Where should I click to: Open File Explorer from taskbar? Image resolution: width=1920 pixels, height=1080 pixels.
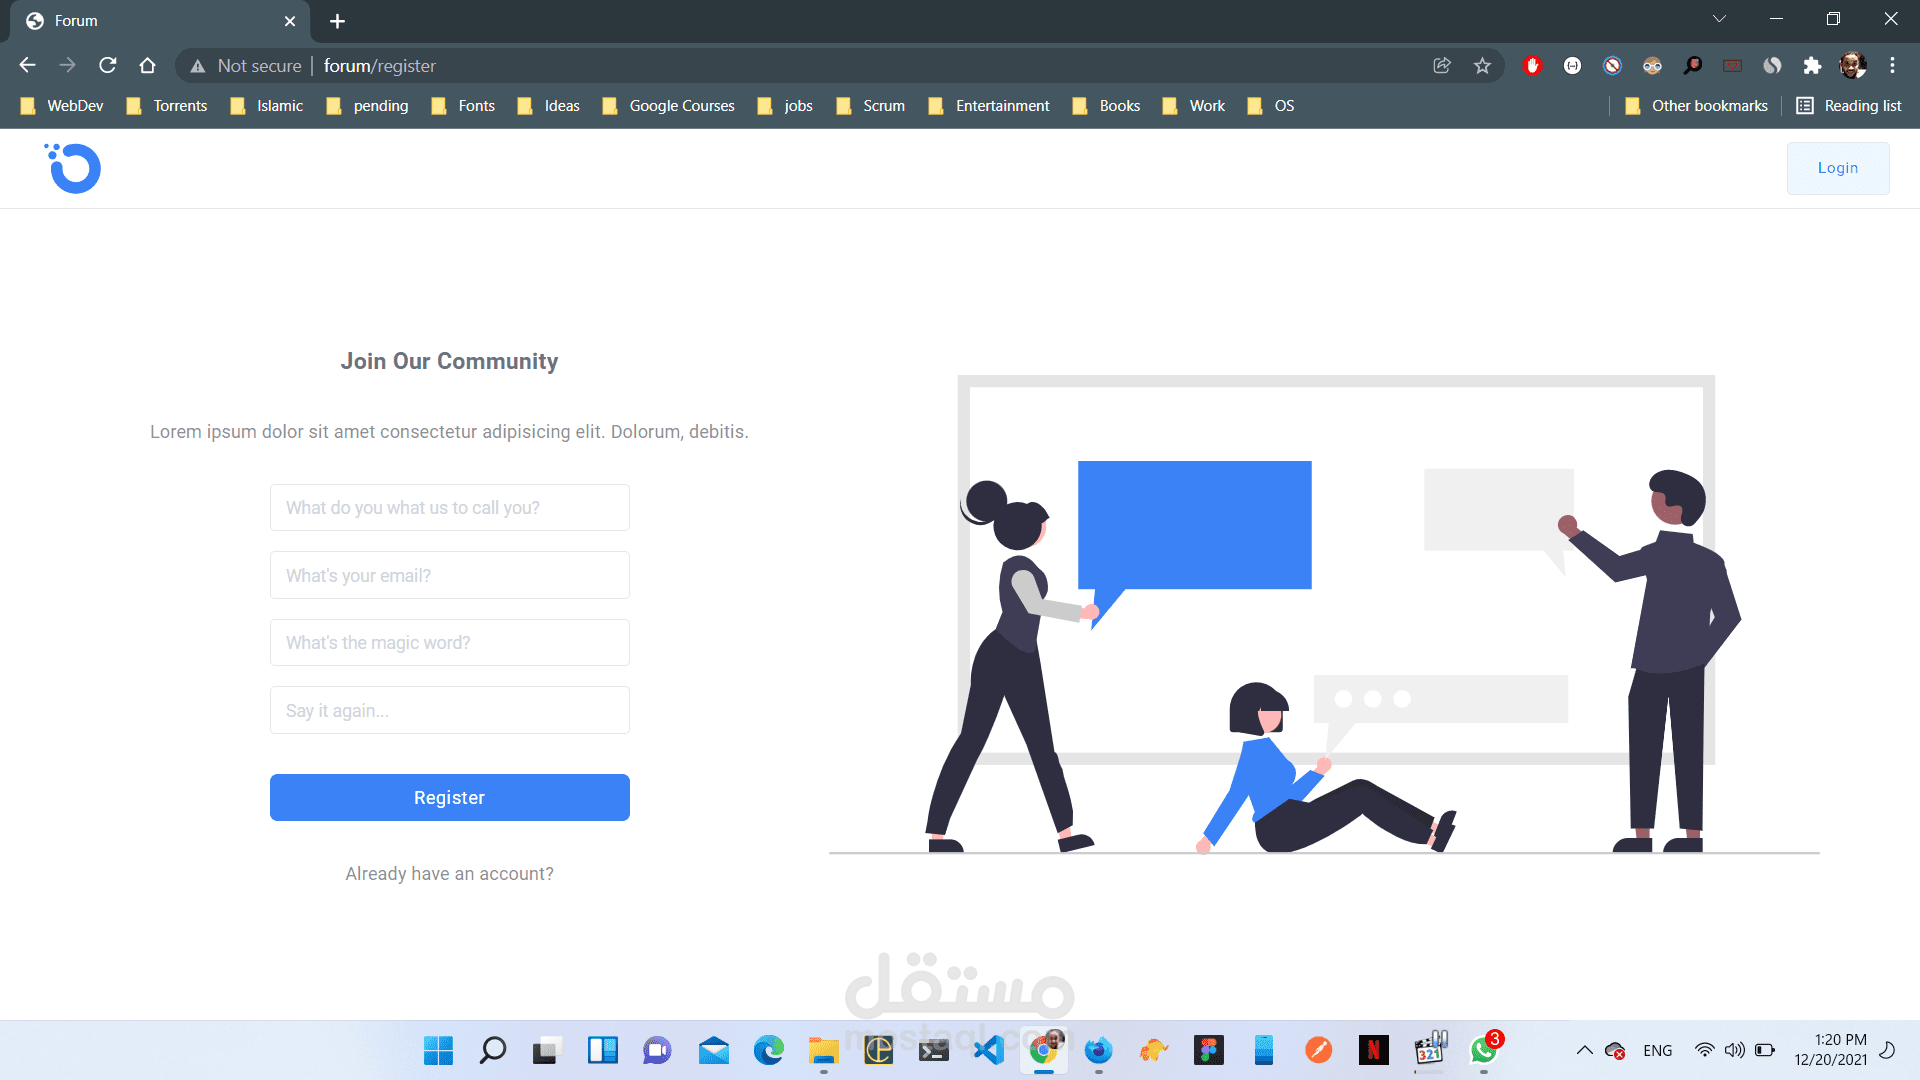point(823,1050)
